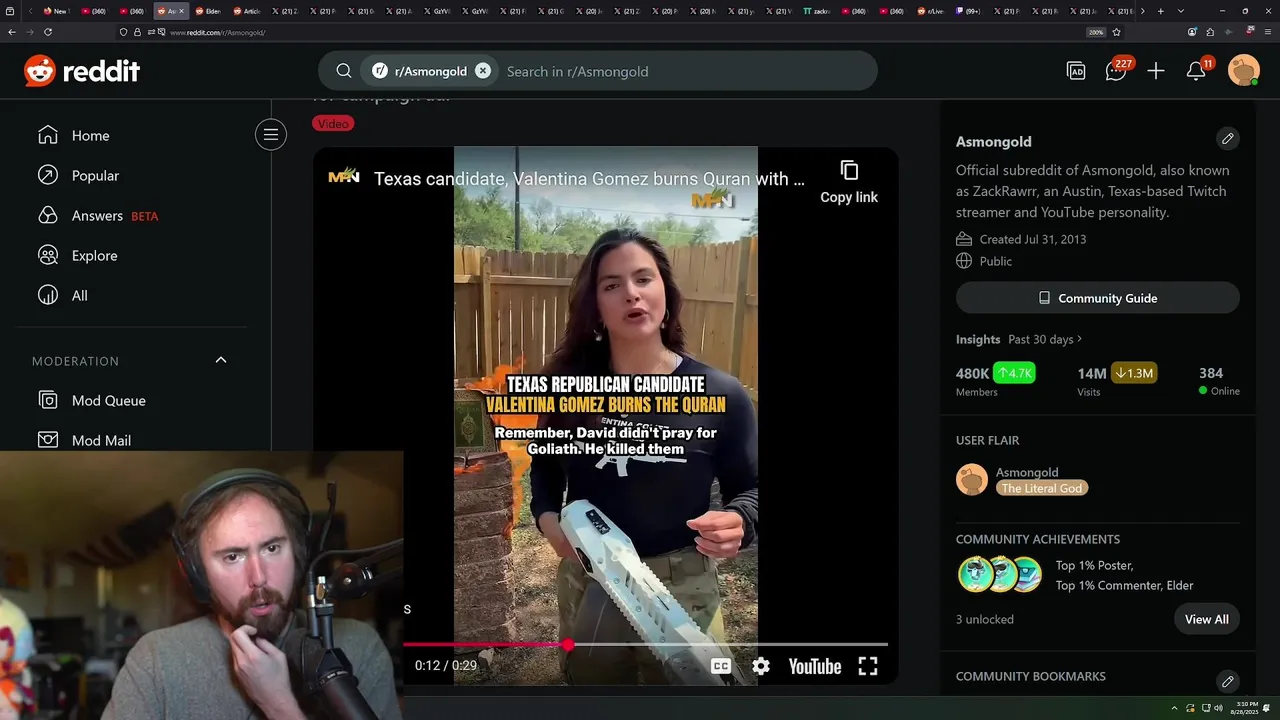1280x720 pixels.
Task: Open the Reddit home logo
Action: pos(82,71)
